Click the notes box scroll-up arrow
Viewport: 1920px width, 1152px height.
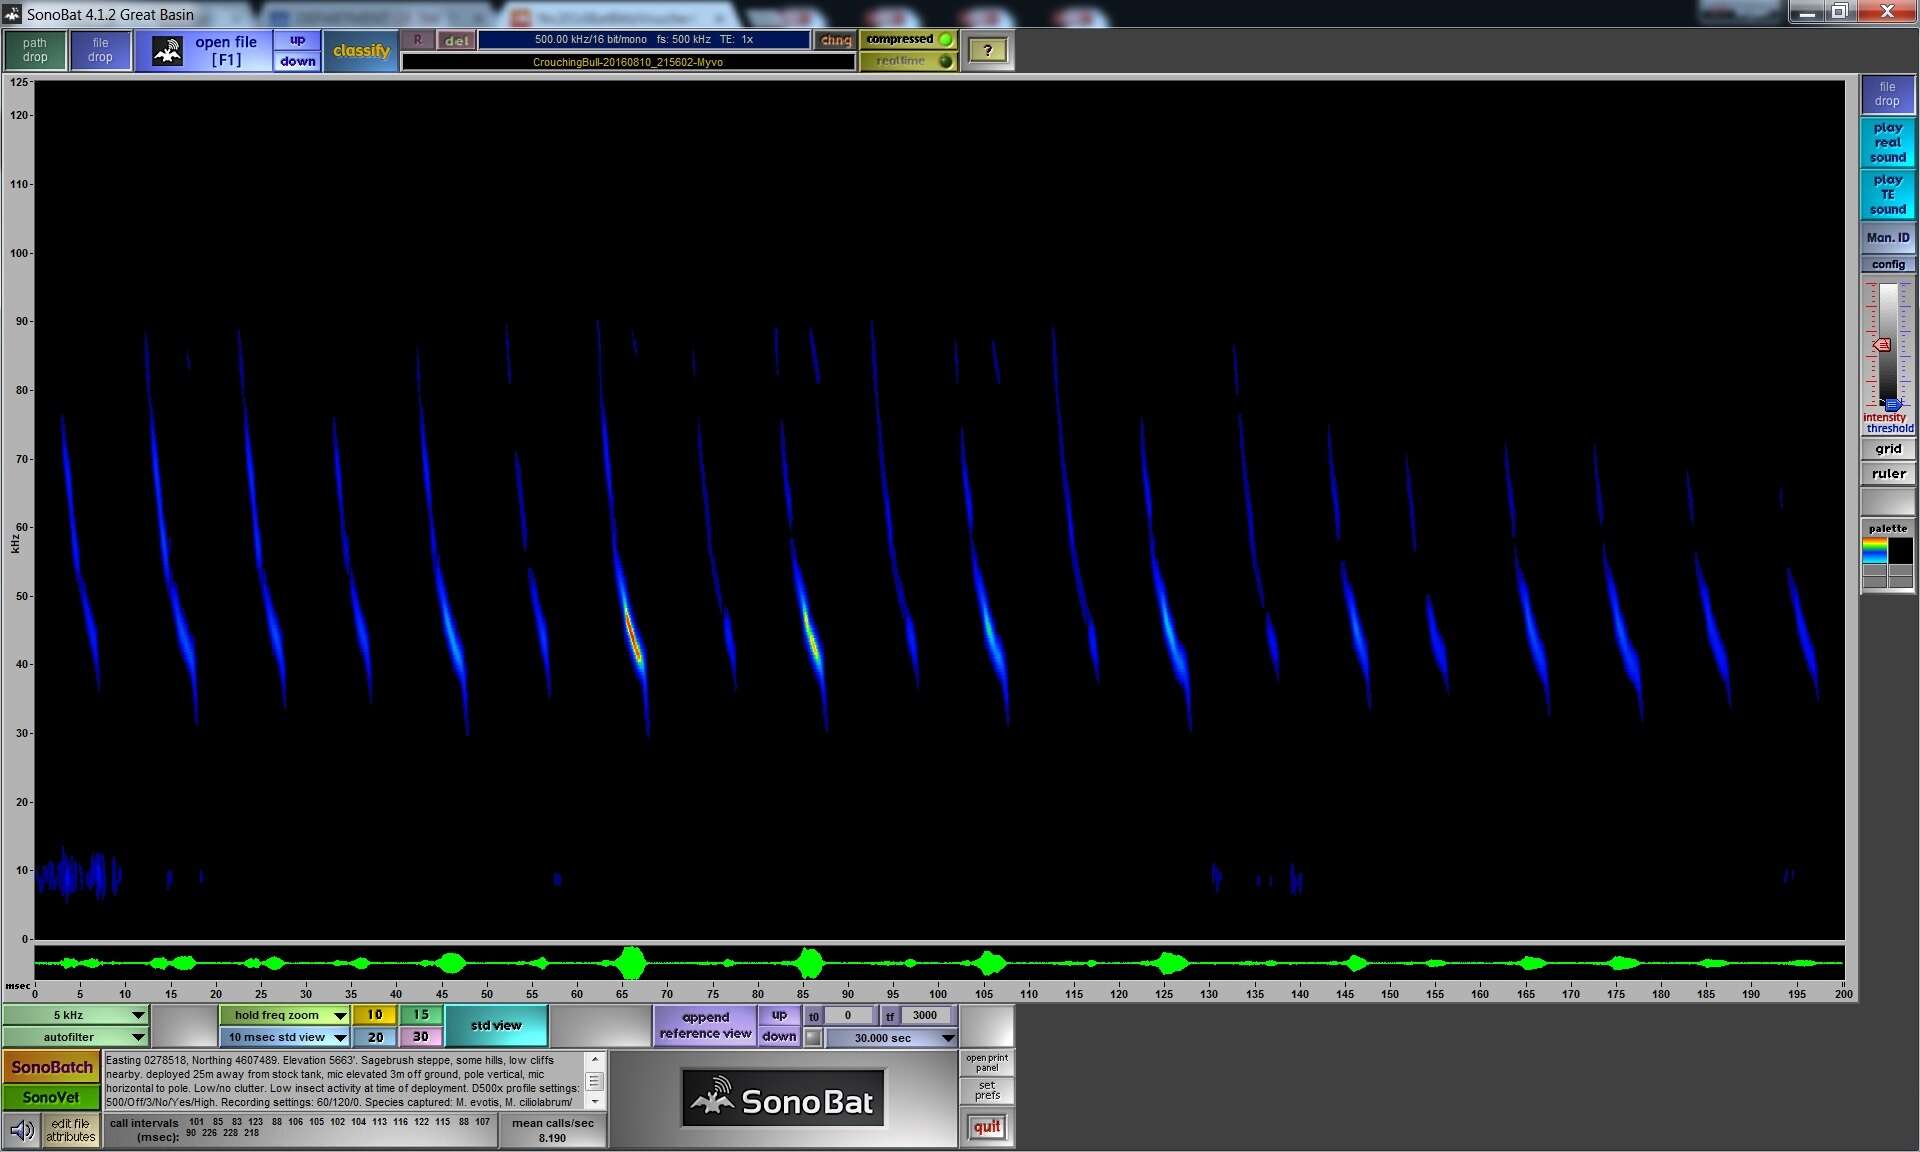pos(594,1059)
